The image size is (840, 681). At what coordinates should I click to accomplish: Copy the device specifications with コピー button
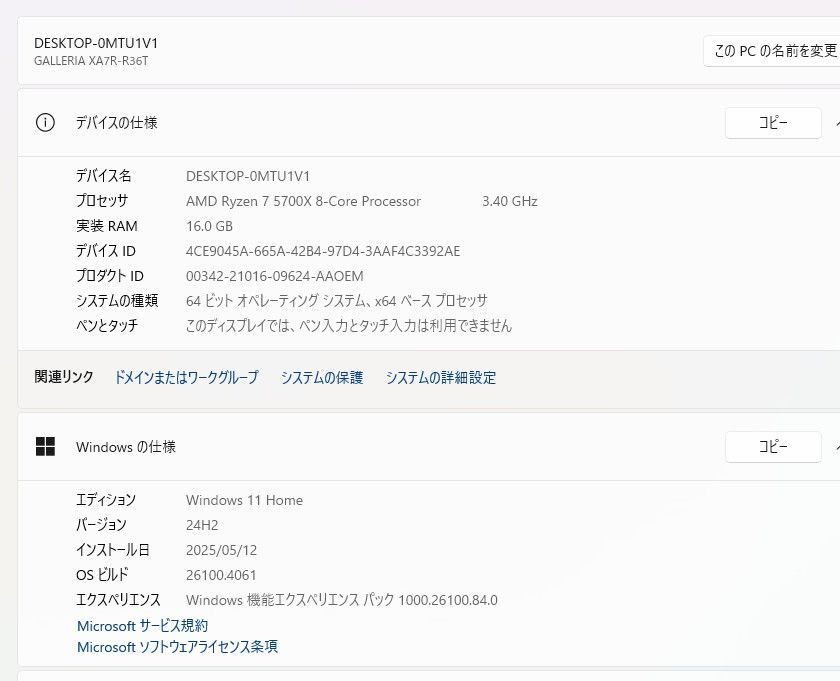coord(773,123)
